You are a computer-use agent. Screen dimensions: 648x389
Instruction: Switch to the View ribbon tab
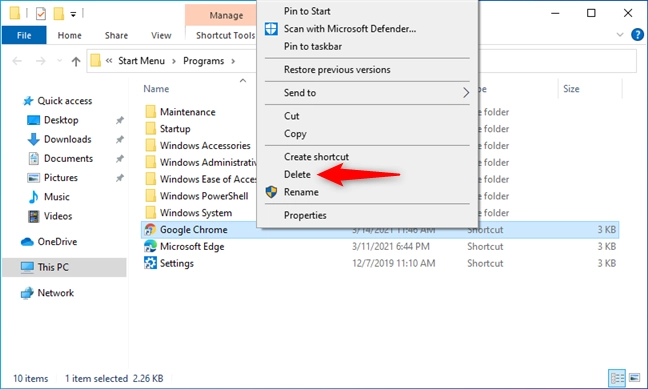pyautogui.click(x=161, y=36)
